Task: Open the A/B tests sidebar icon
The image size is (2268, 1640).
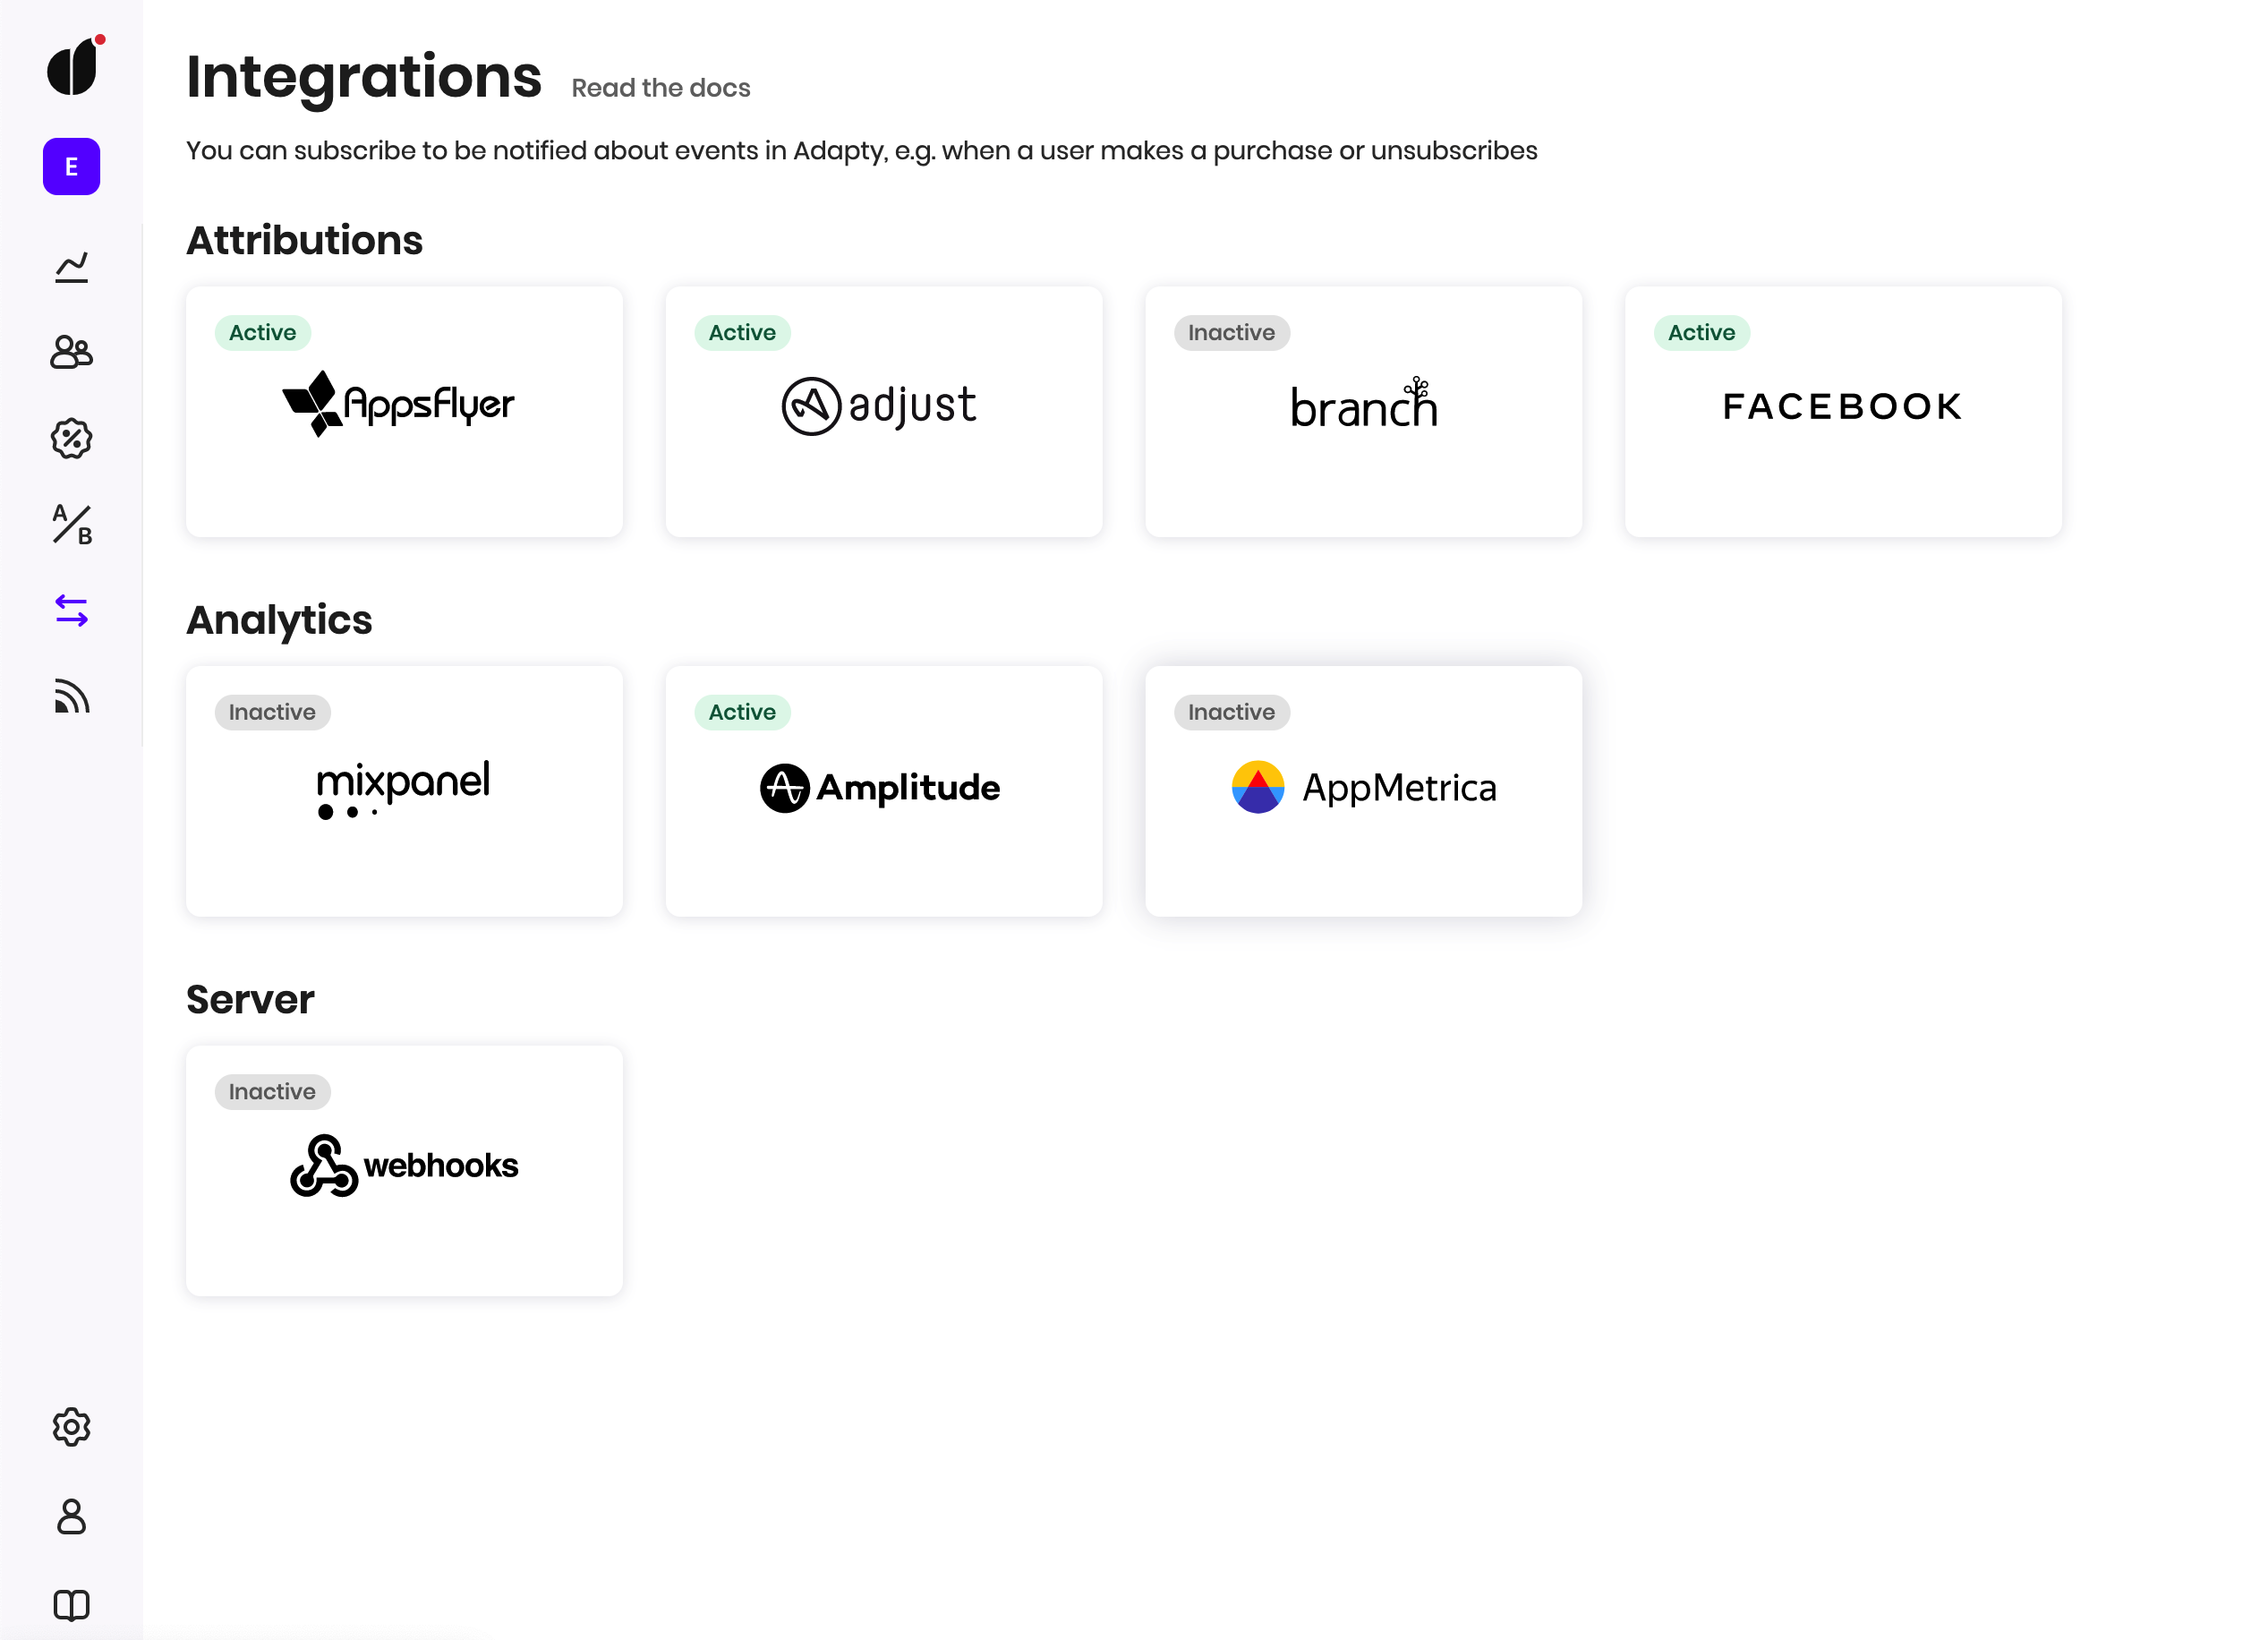Action: click(x=71, y=524)
